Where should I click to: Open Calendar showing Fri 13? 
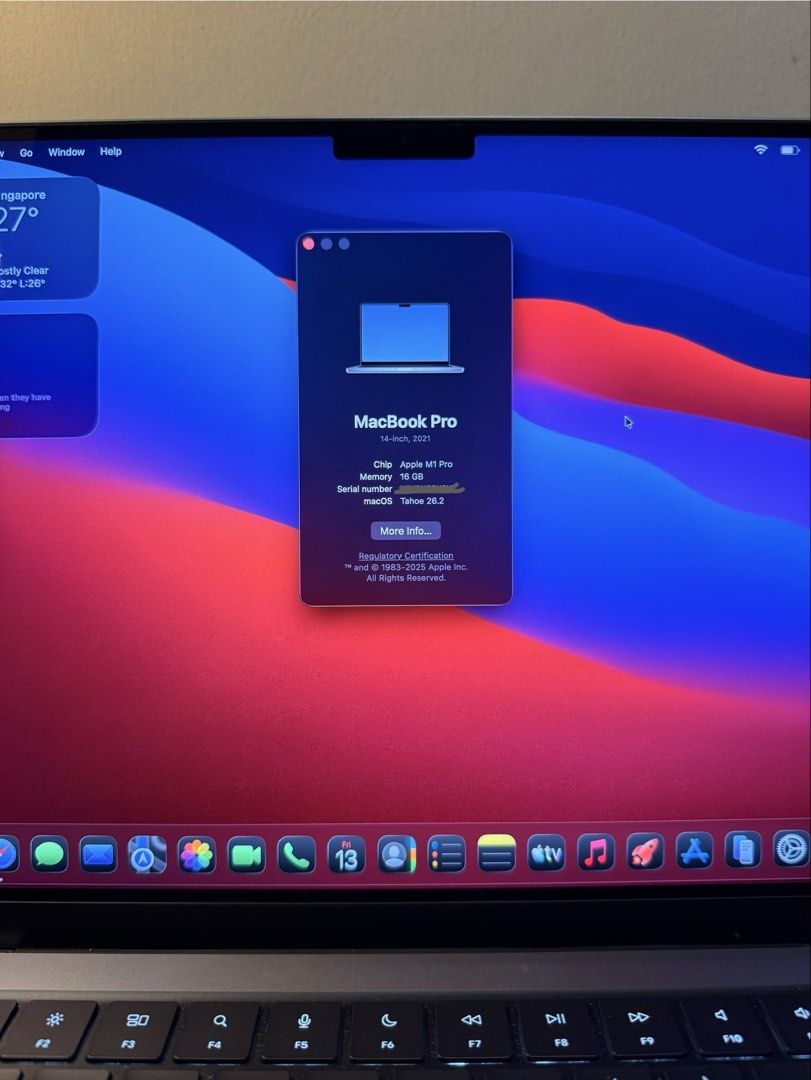(x=346, y=855)
